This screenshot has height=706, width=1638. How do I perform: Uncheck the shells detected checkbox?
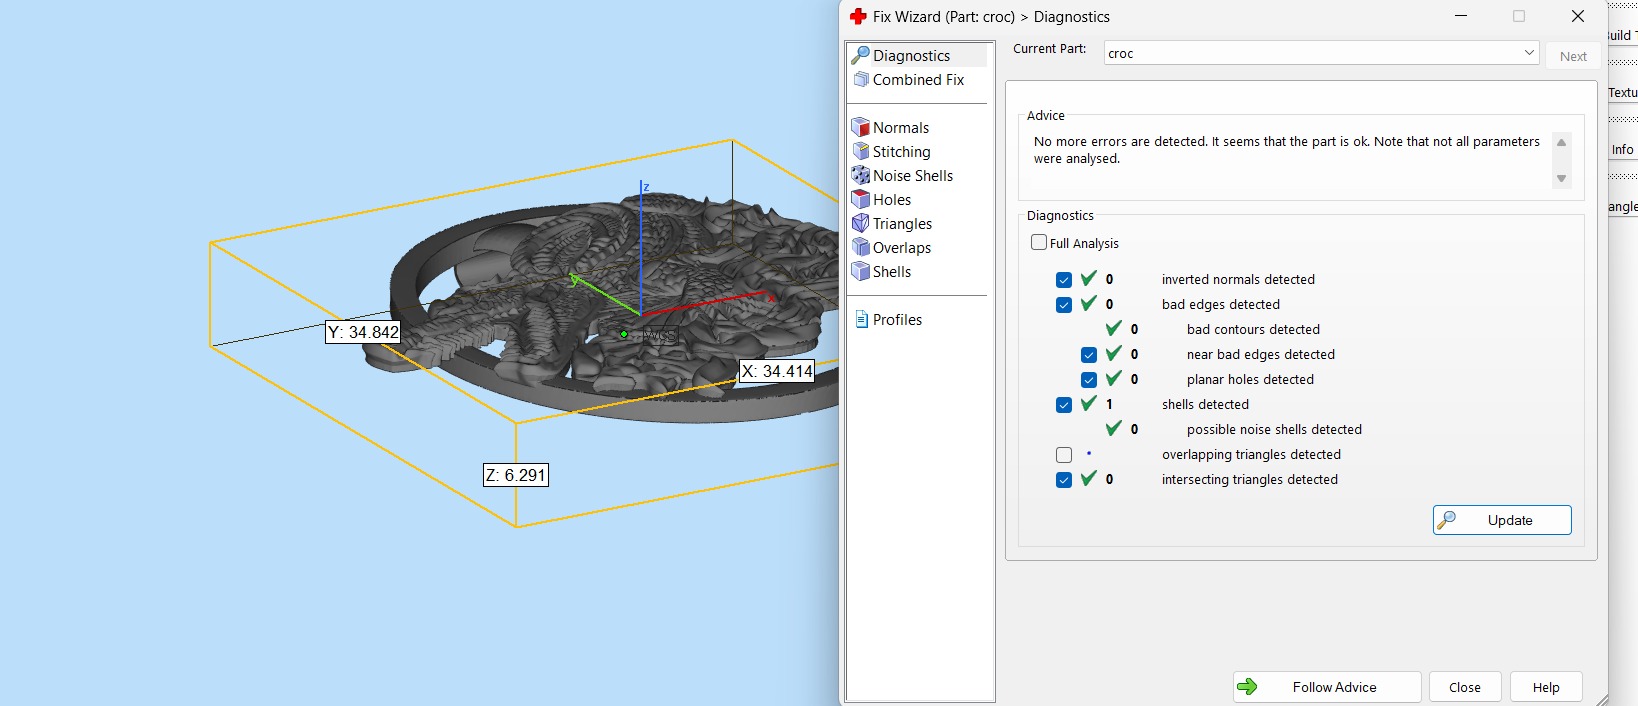point(1064,405)
